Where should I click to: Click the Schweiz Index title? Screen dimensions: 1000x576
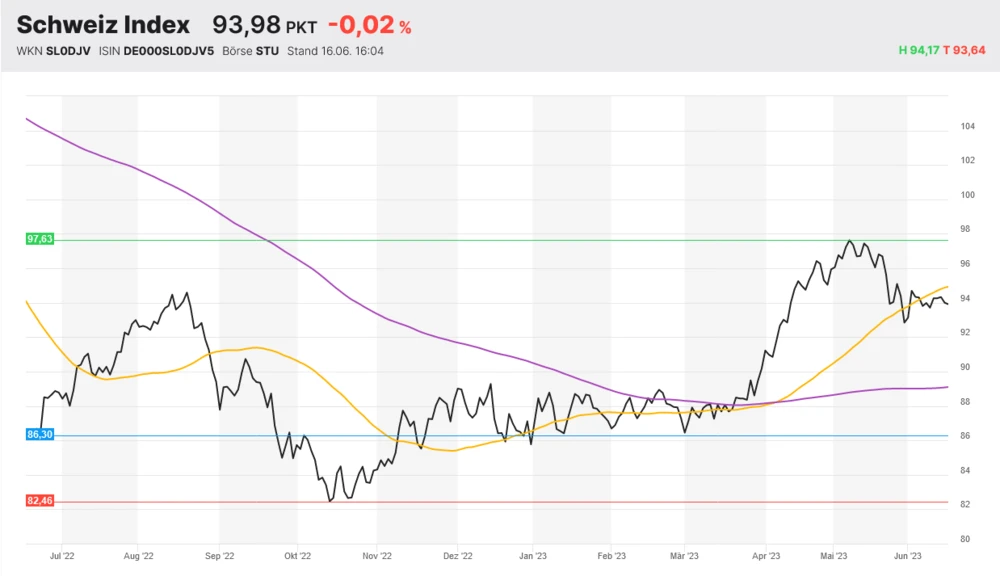(x=103, y=26)
